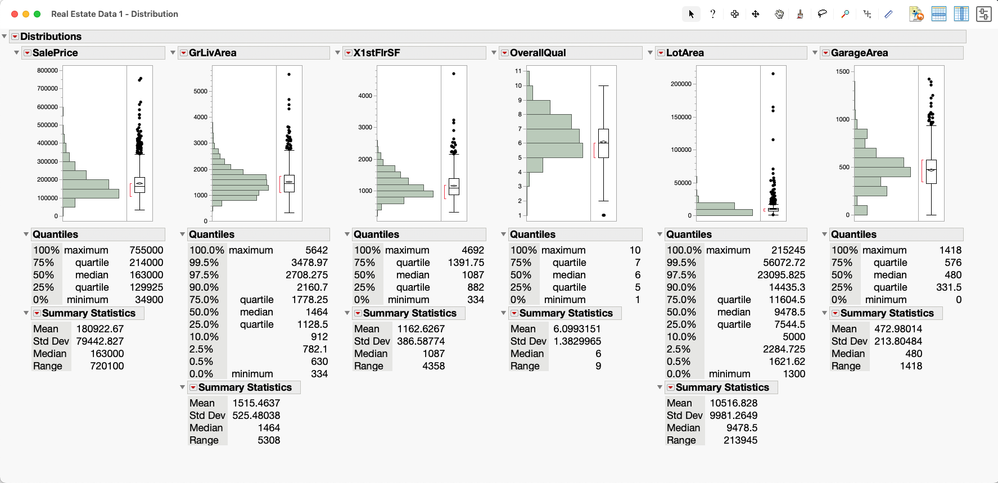Screen dimensions: 998x483
Task: Collapse the GarageArea Quantiles disclosure triangle
Action: tap(824, 234)
